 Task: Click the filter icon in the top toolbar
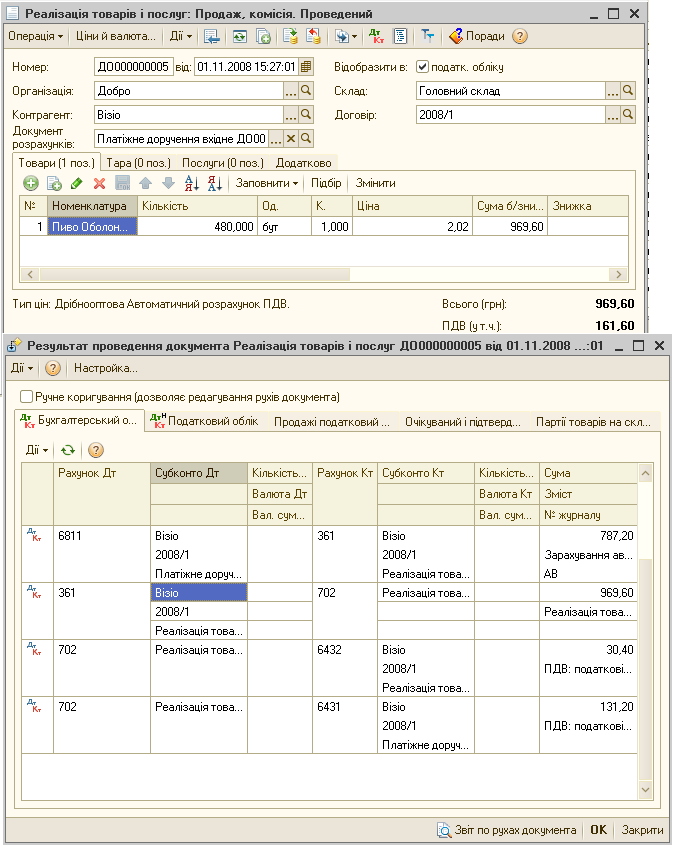coord(427,36)
